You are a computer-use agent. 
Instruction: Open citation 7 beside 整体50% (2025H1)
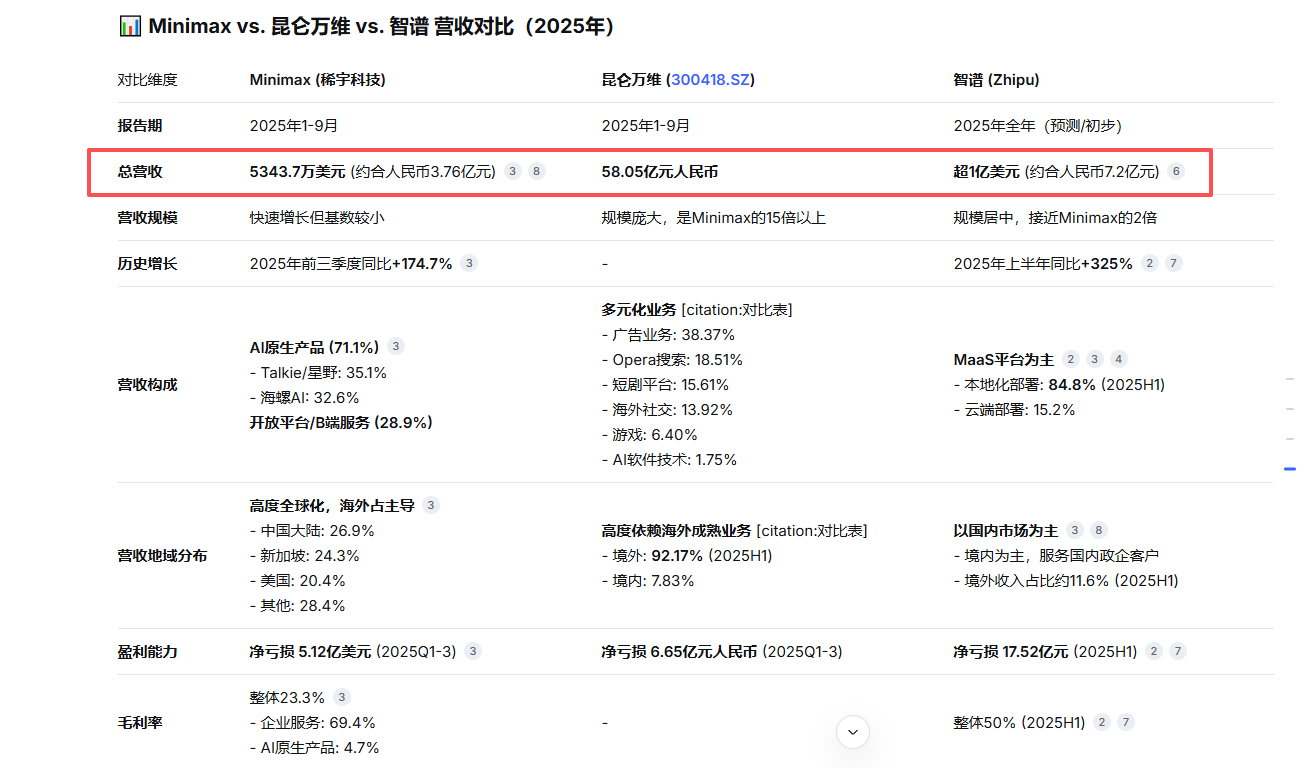click(1126, 722)
